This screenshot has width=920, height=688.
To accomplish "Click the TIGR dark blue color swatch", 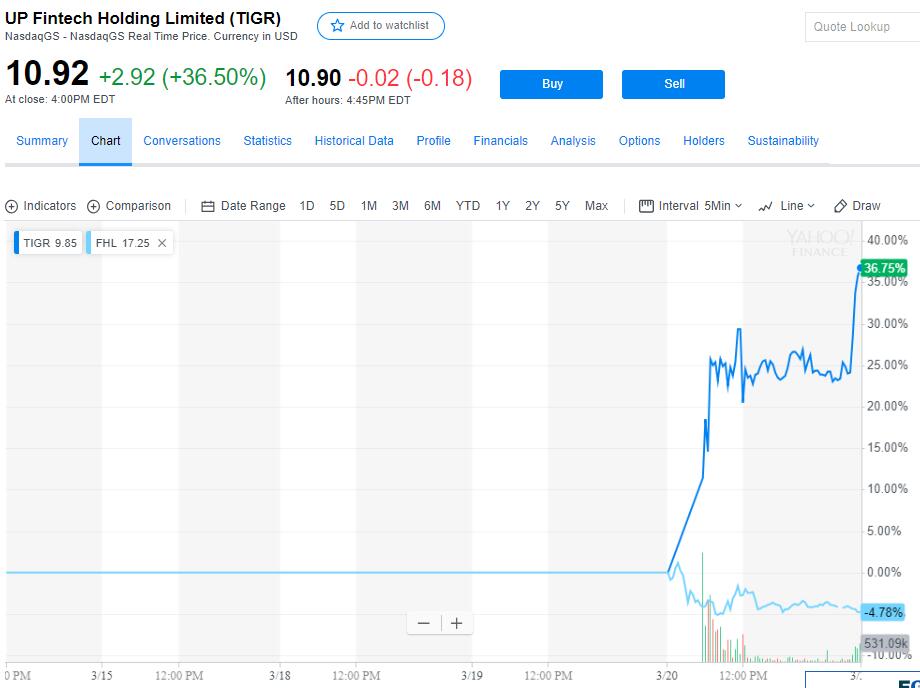I will 16,243.
